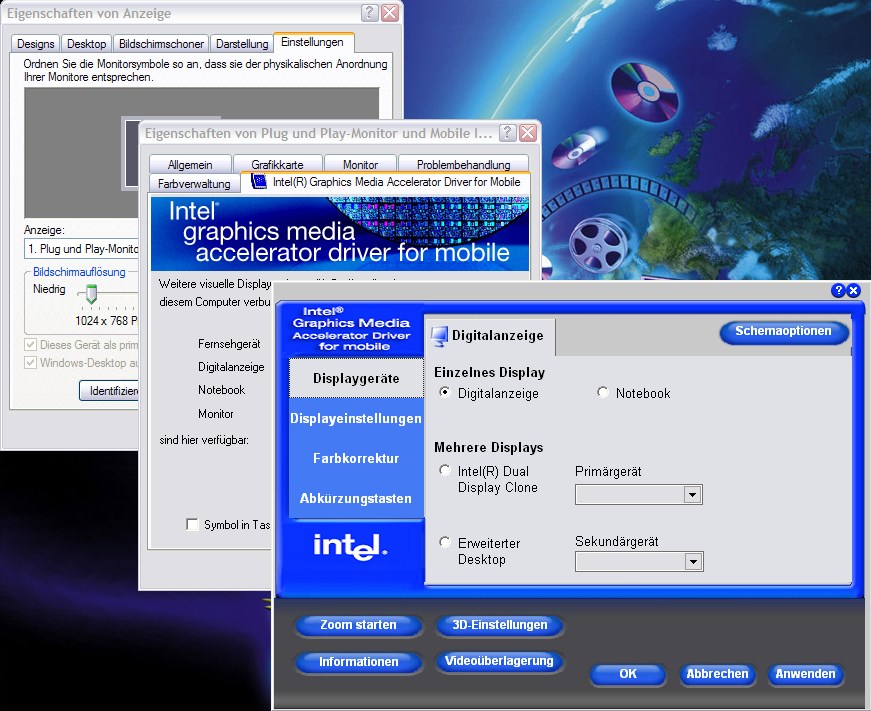Click the Digitalanzeige tab header
871x711 pixels.
pos(490,336)
